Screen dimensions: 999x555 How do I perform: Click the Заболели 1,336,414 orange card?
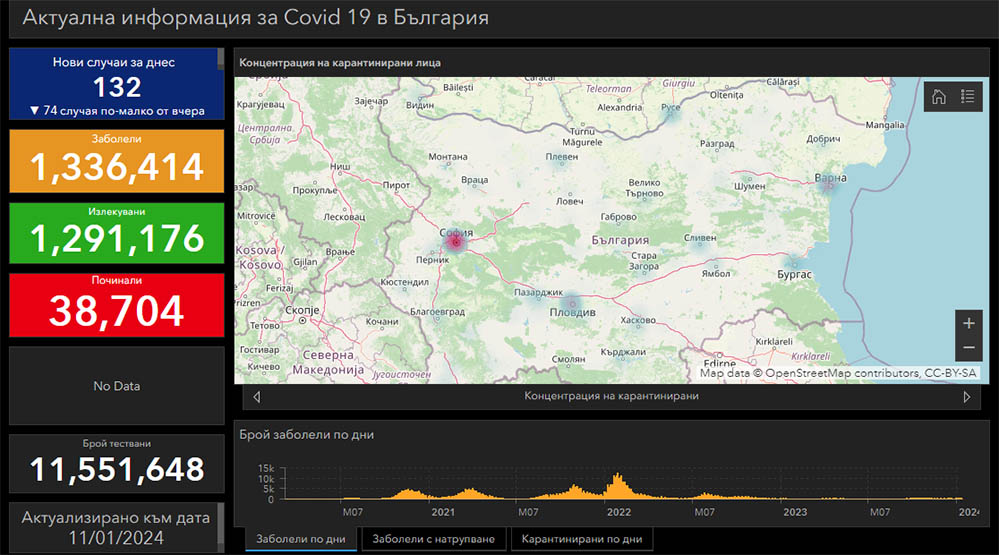point(117,161)
